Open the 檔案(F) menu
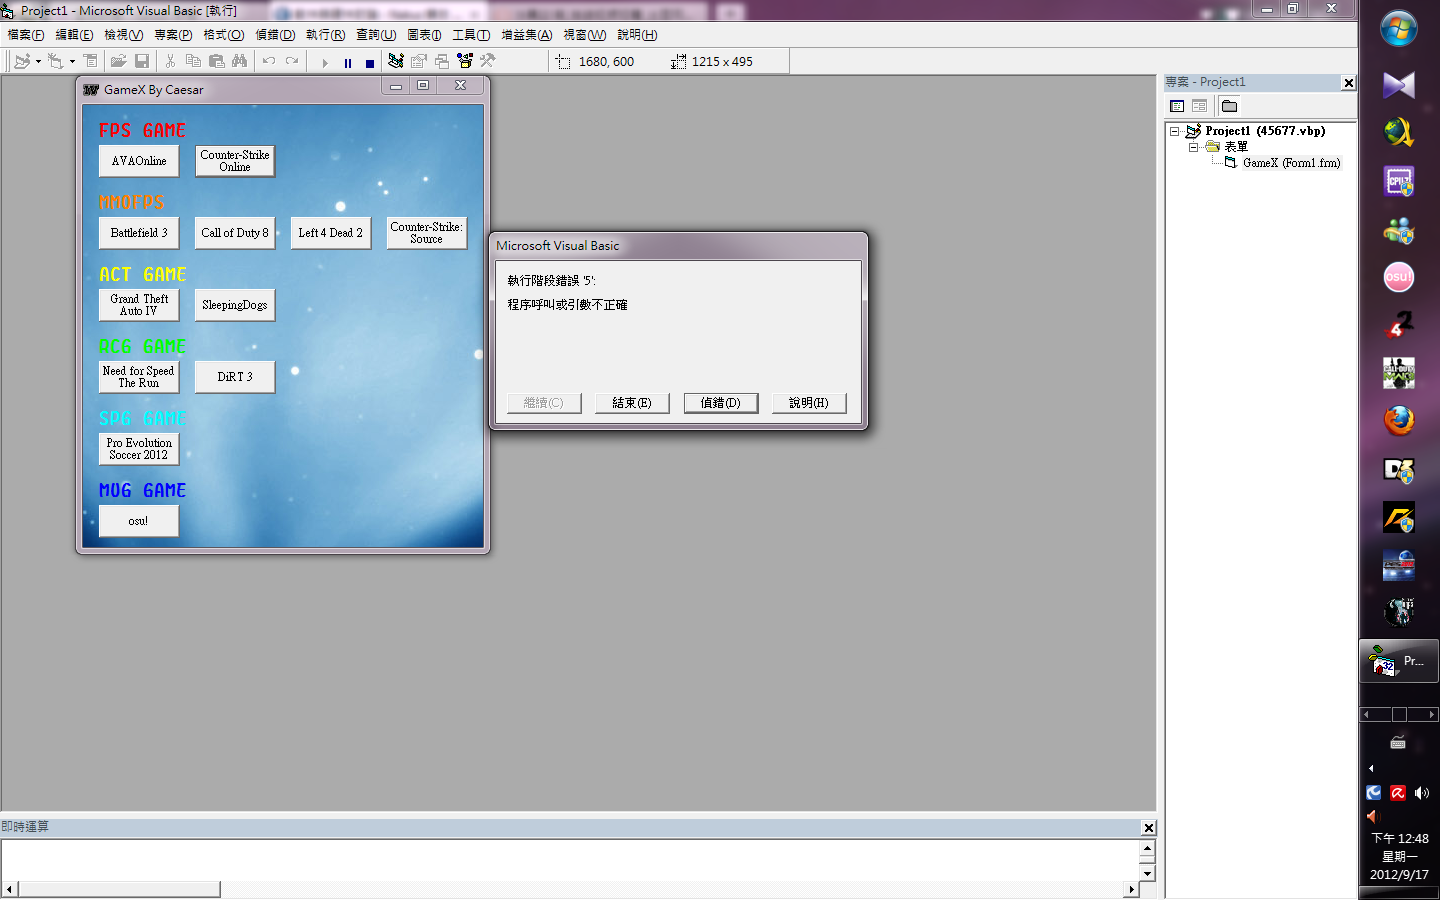The image size is (1440, 900). coord(26,35)
